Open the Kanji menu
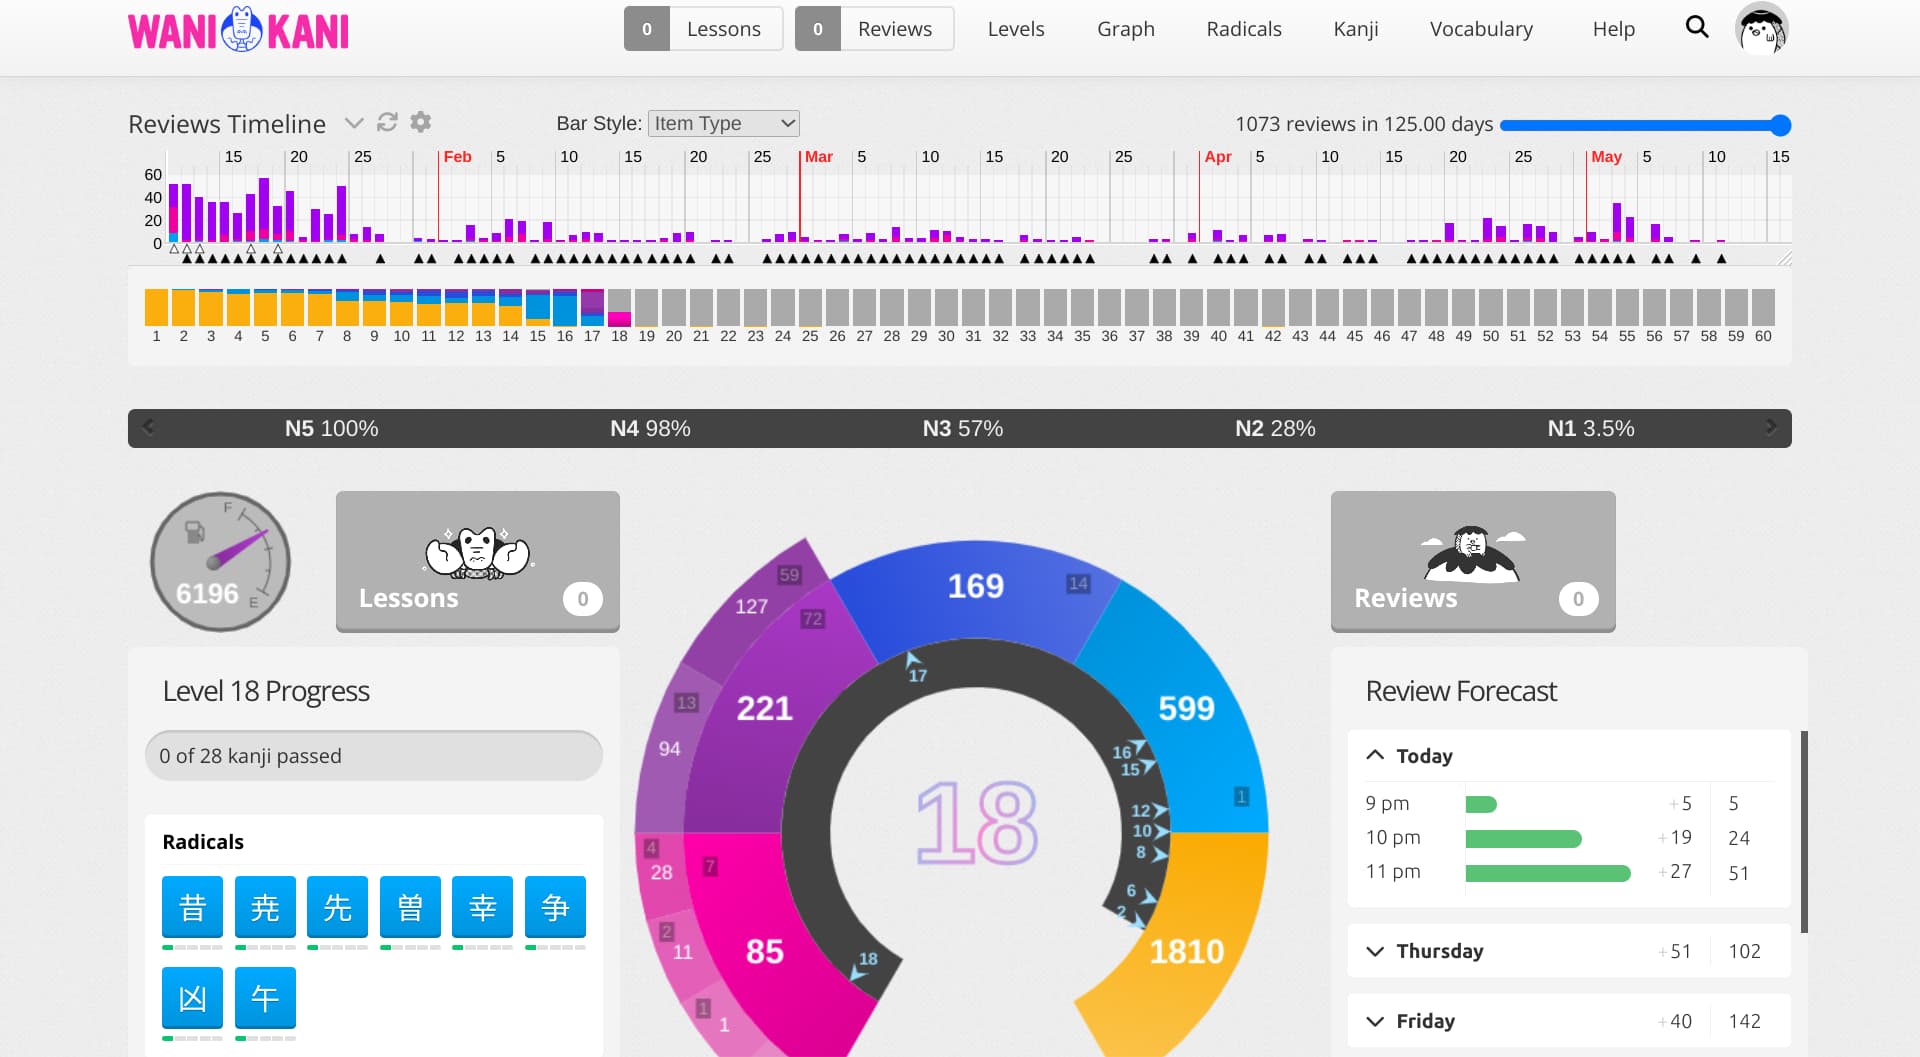 point(1356,29)
